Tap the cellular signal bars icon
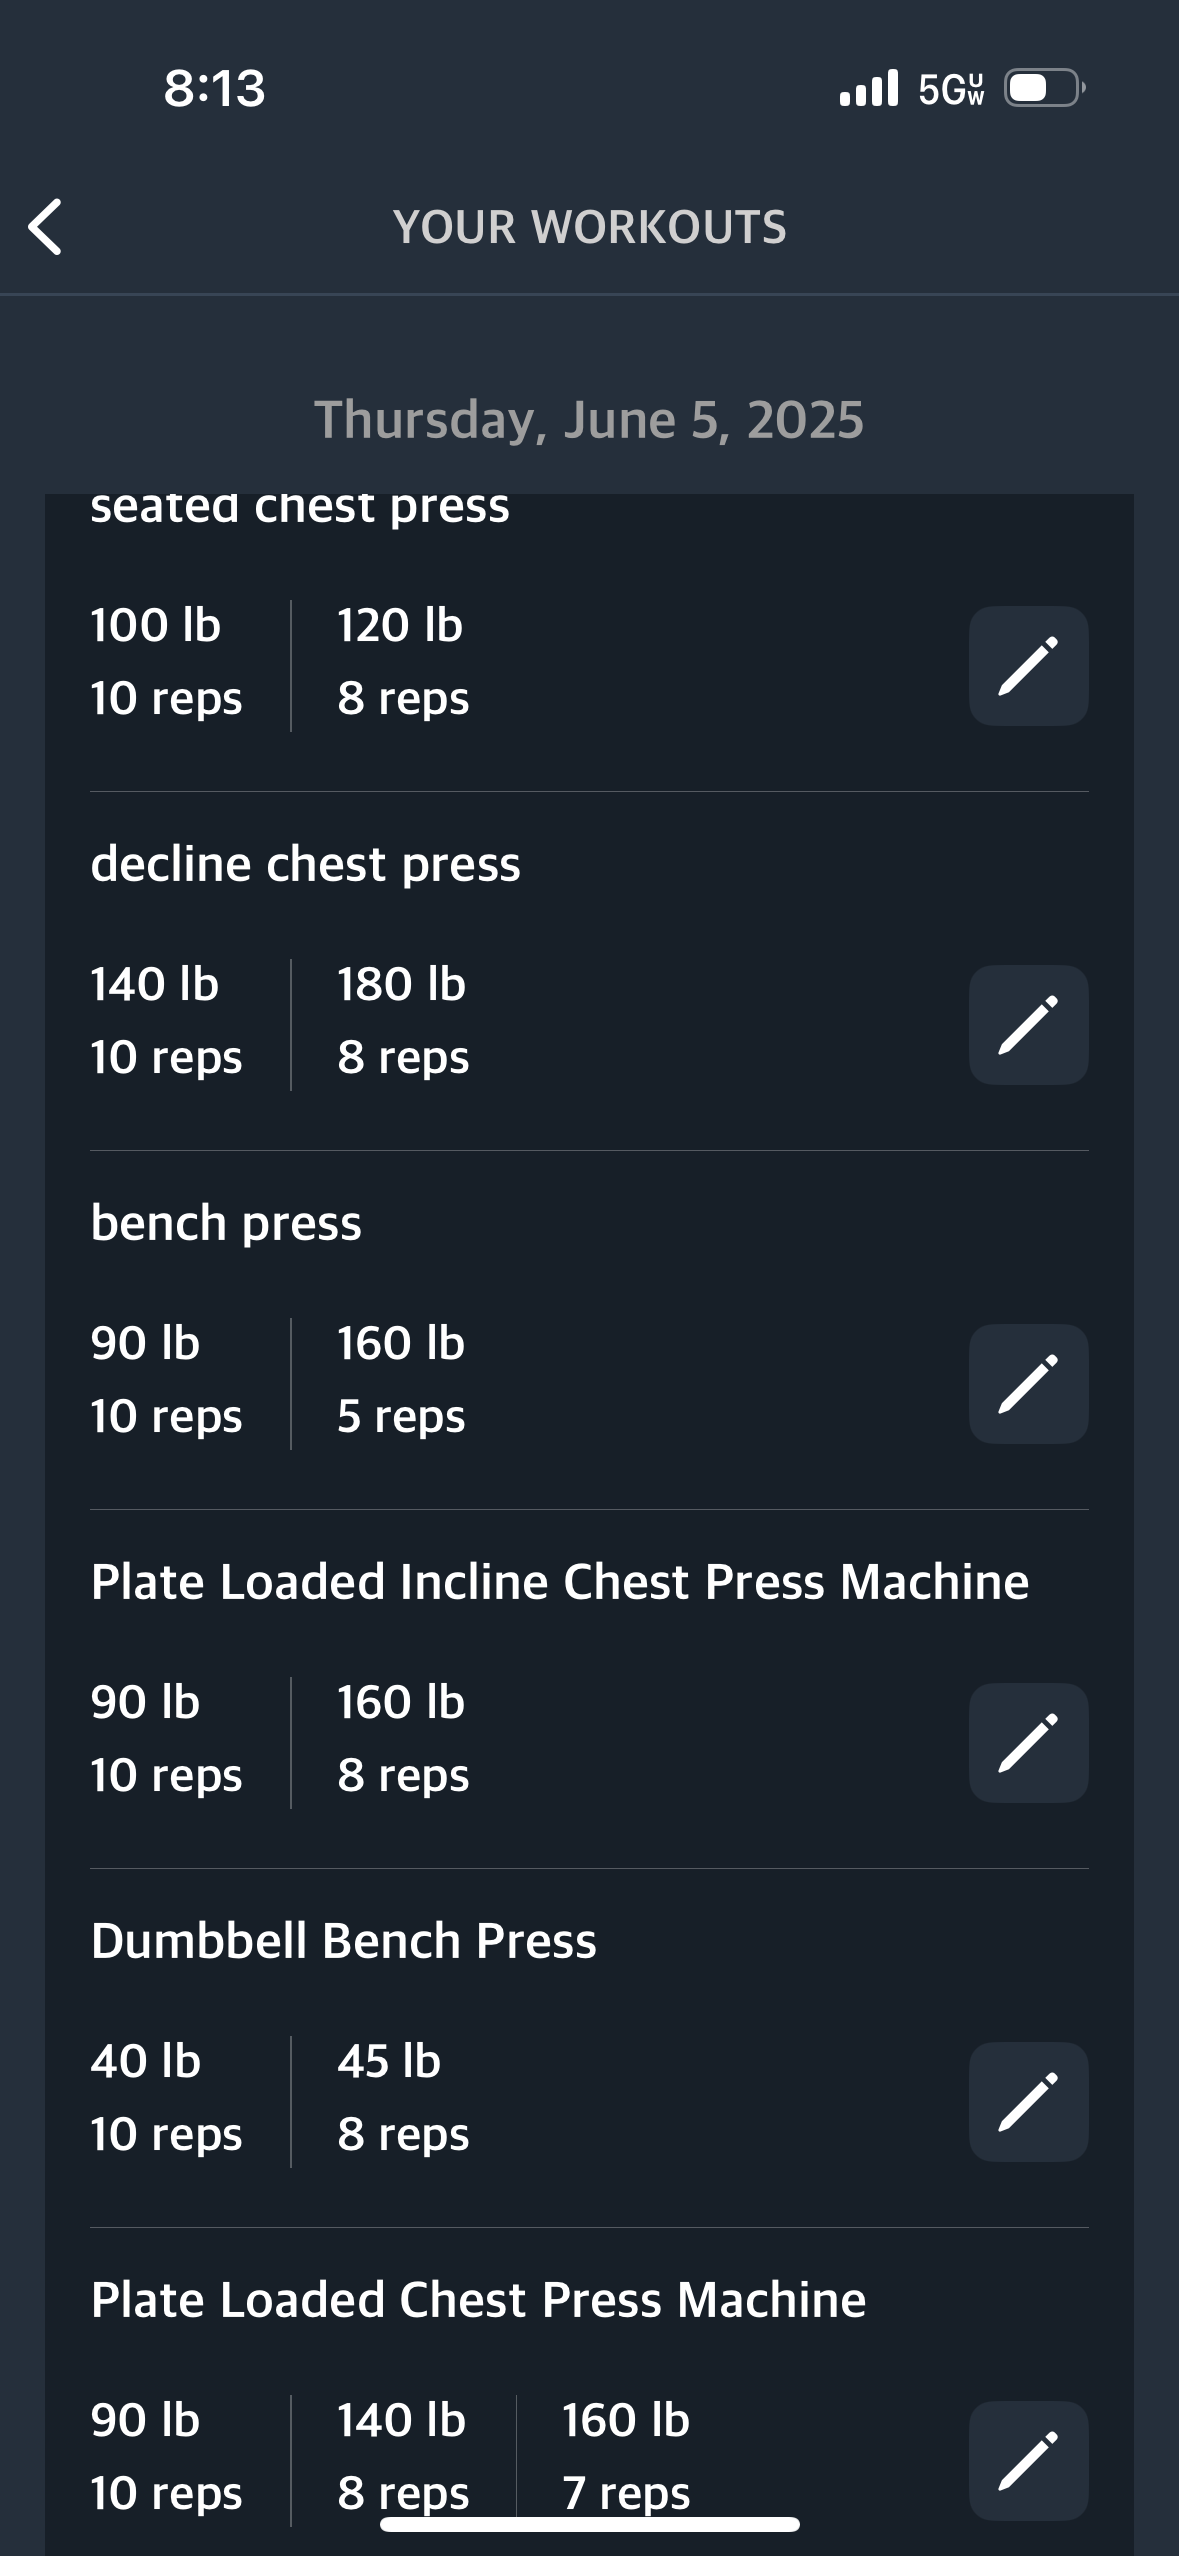 pos(869,89)
